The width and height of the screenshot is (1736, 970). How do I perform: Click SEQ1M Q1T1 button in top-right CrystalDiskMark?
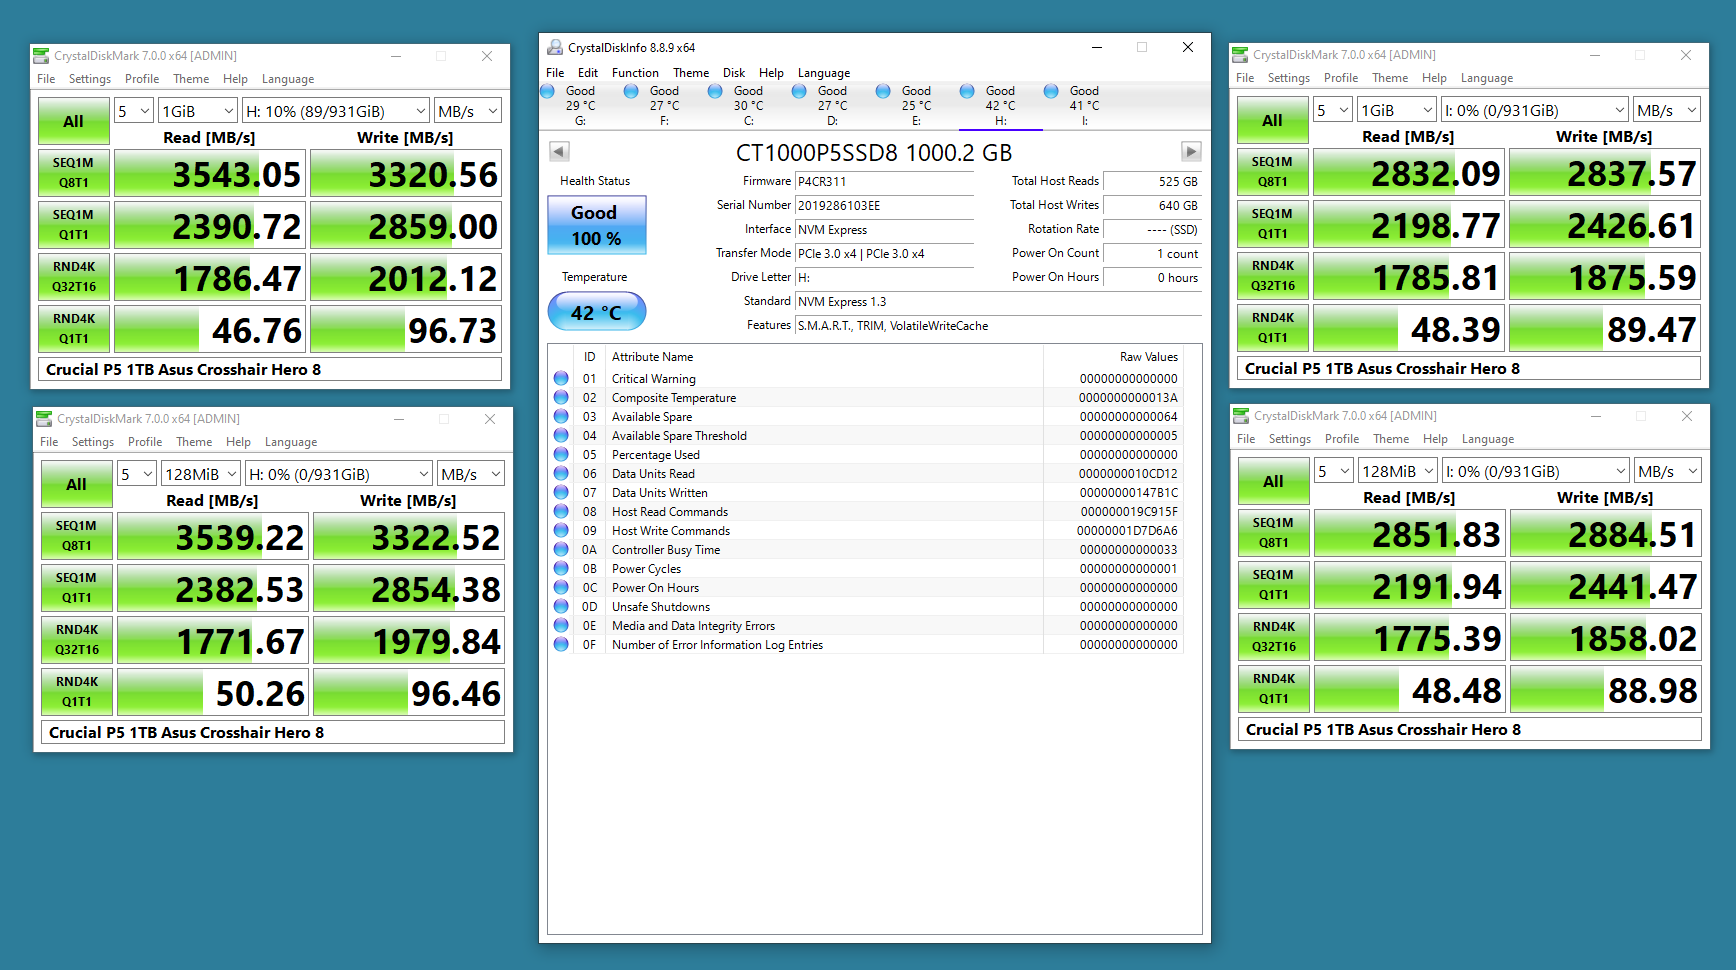1273,223
